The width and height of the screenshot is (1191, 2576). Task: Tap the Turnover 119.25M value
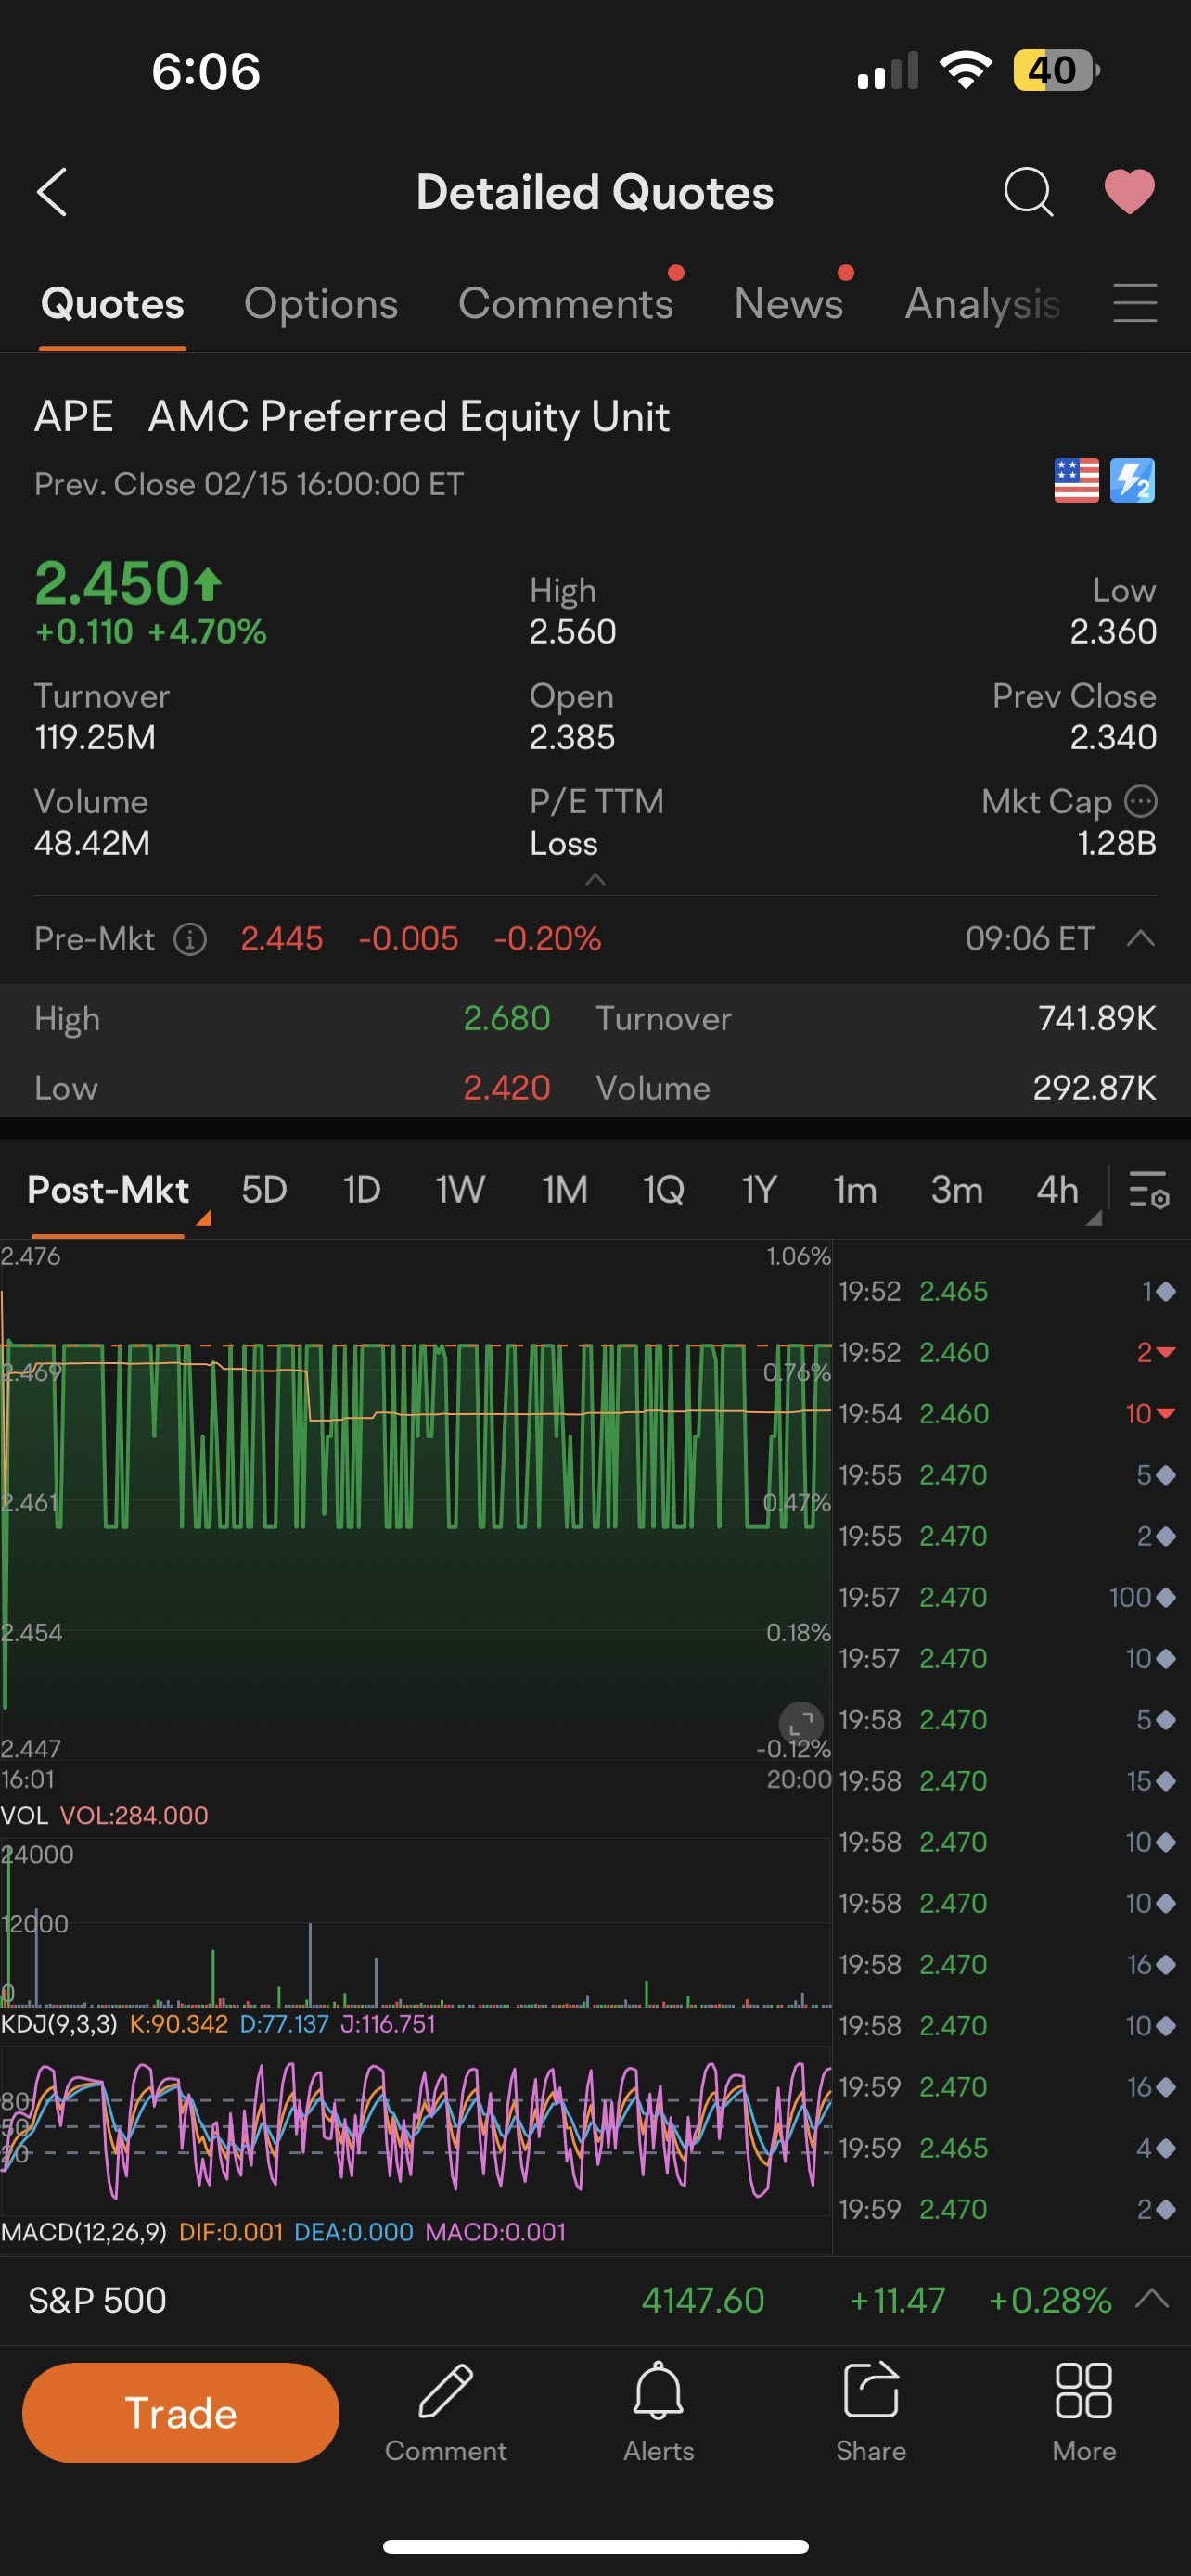coord(95,738)
